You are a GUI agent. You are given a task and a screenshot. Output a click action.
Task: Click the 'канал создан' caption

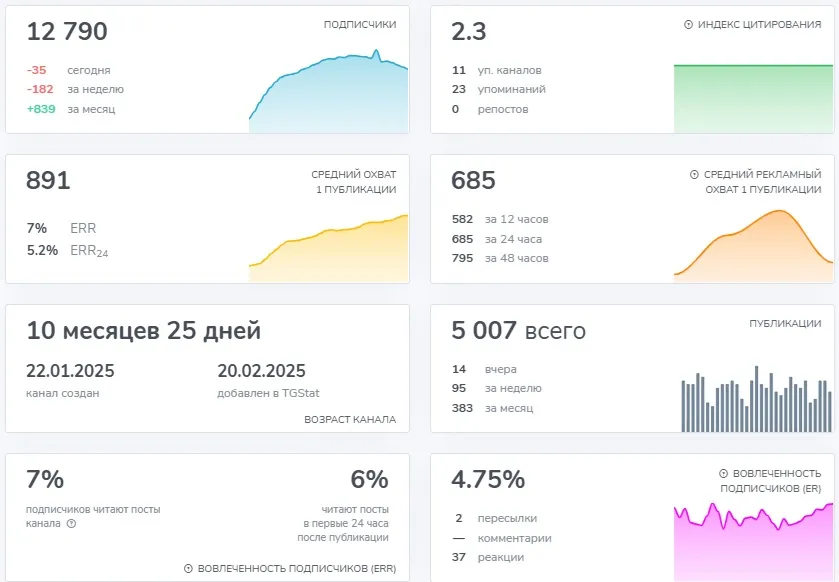click(63, 393)
